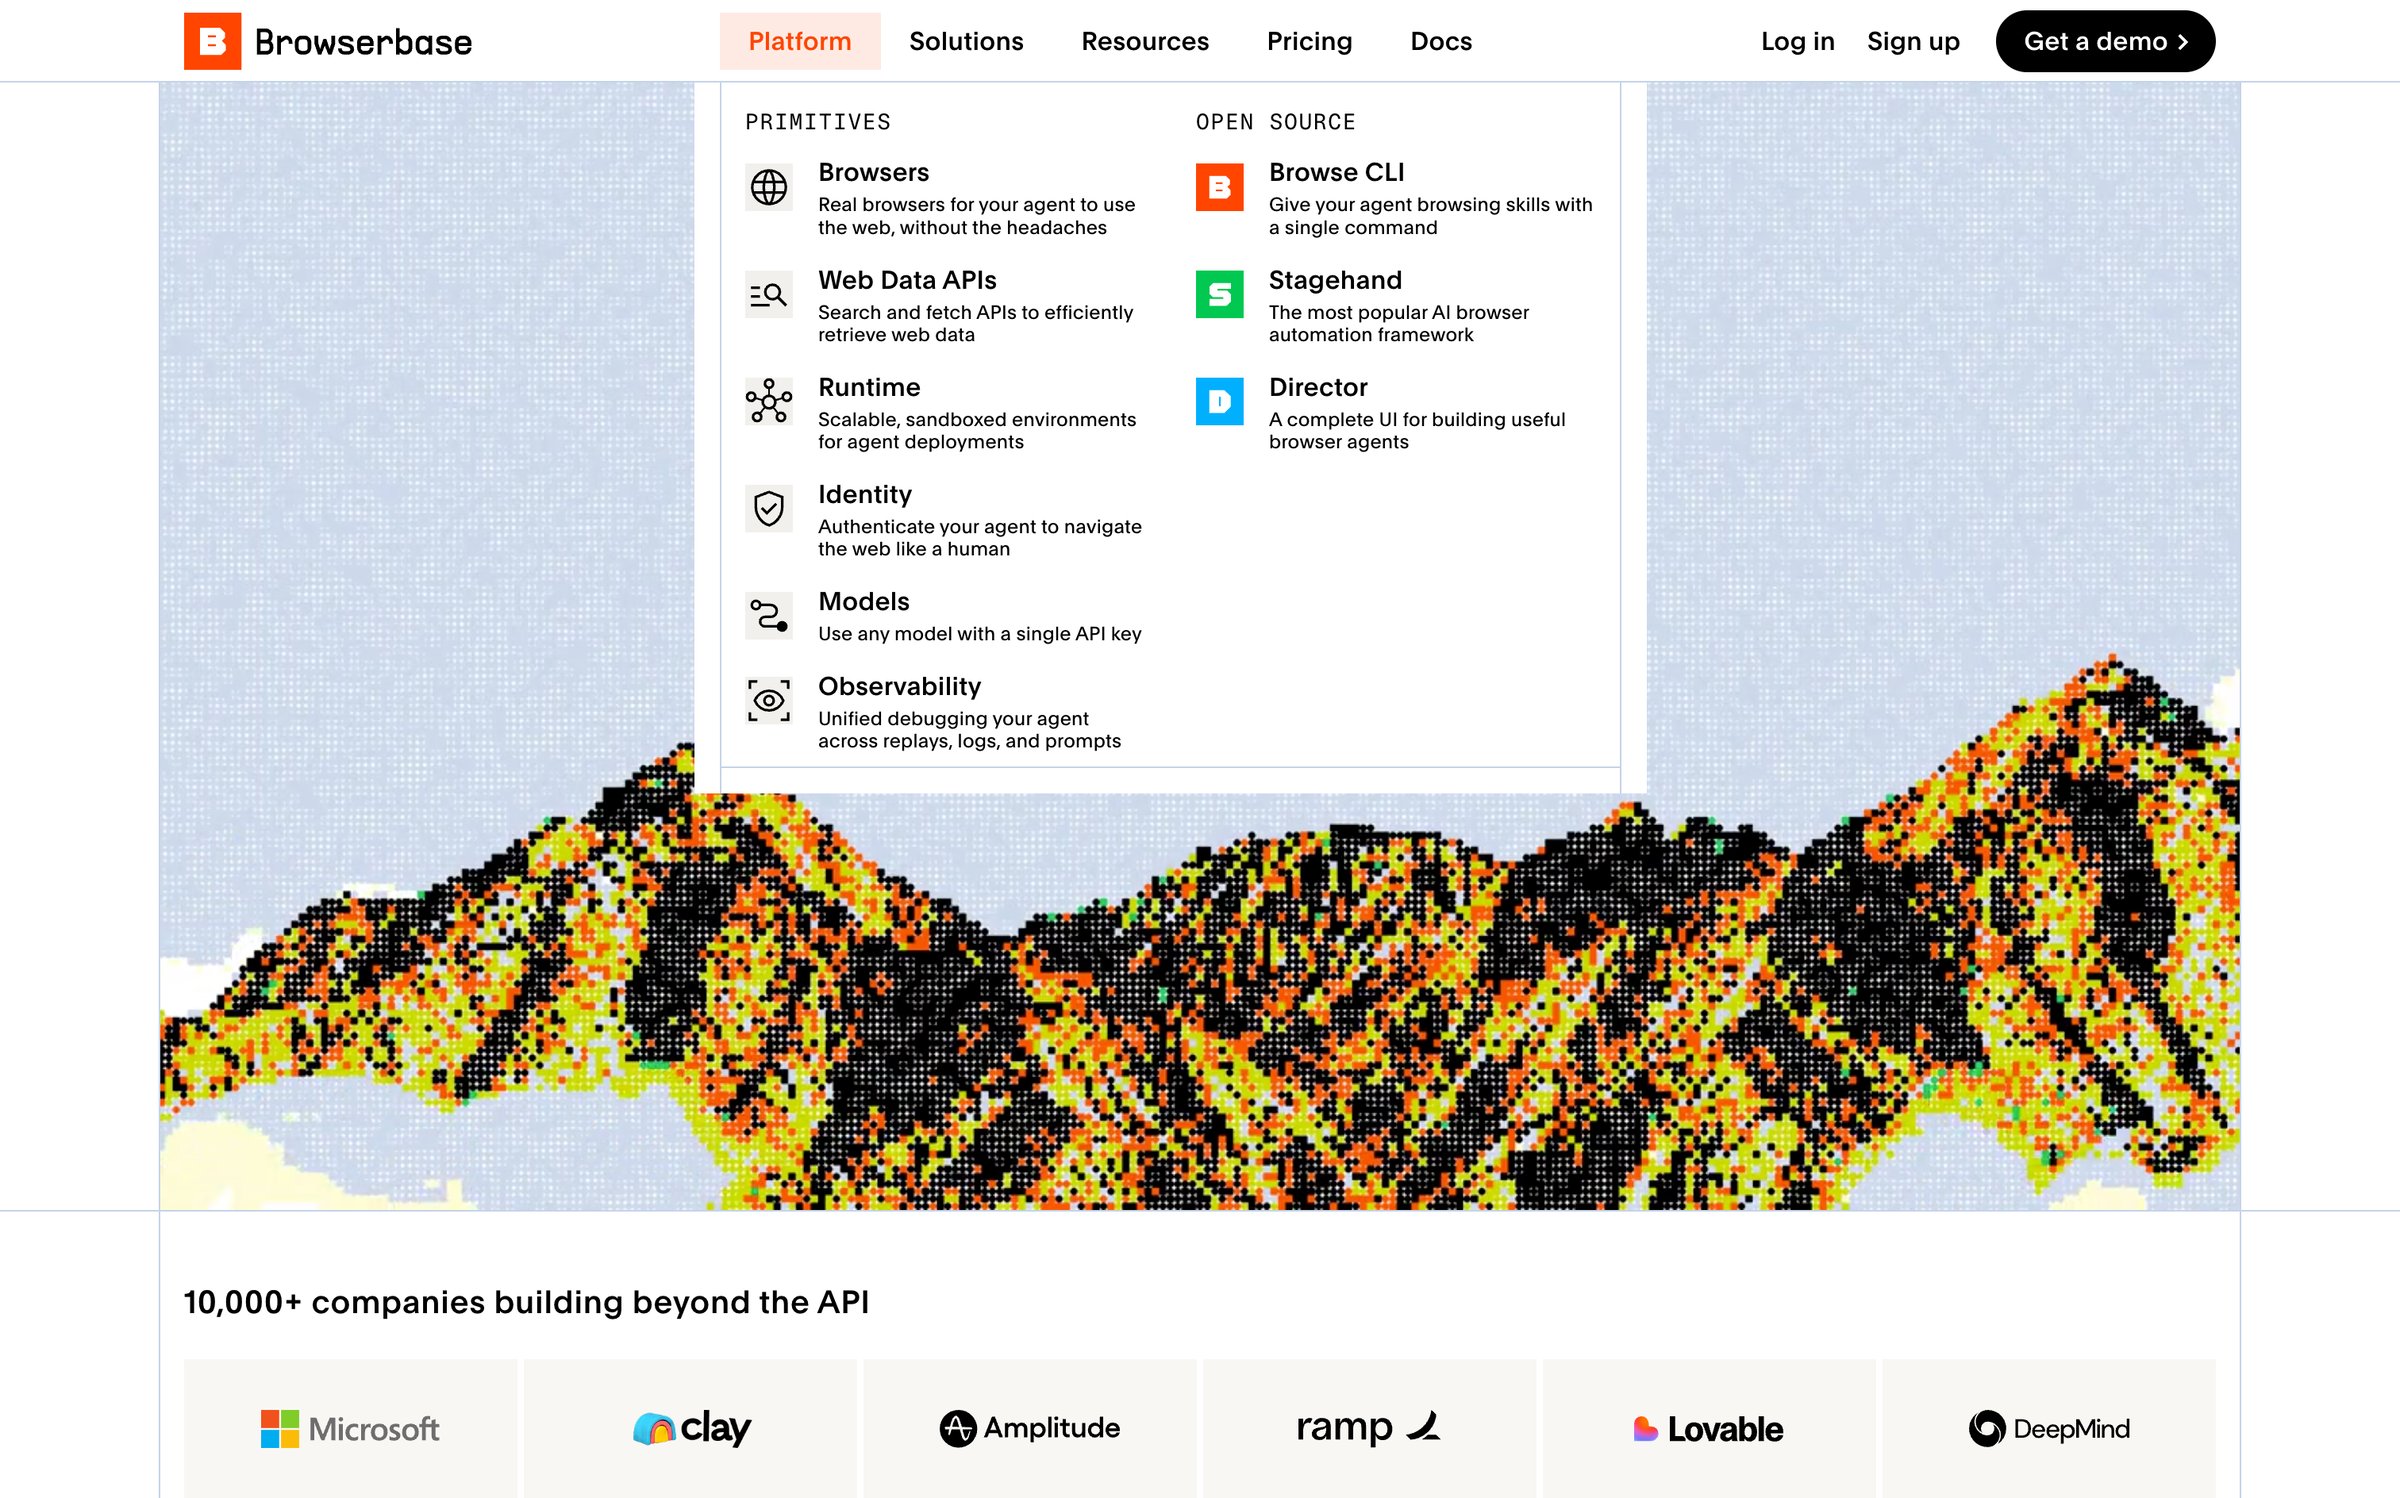Screen dimensions: 2400x1498
Task: Click 'Search and fetch APIs' description
Action: (975, 323)
